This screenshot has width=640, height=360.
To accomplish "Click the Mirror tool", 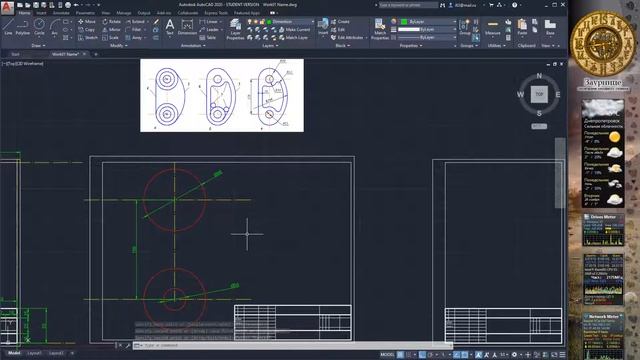I will [111, 29].
